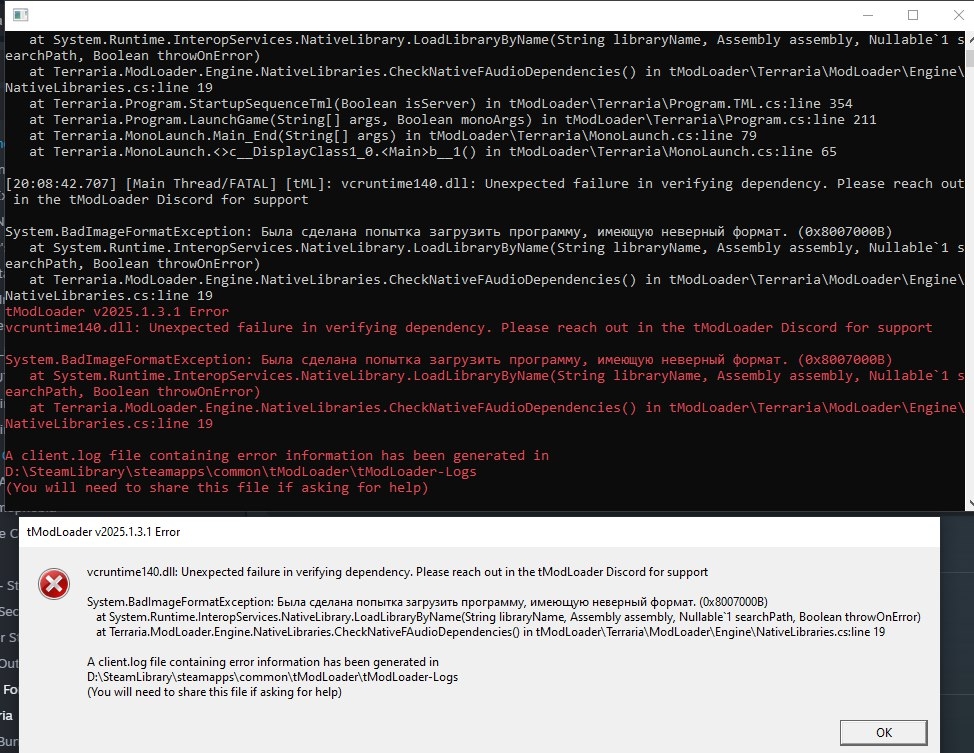Click the console vertical scrollbar down arrow
Viewport: 974px width, 753px height.
(x=970, y=503)
